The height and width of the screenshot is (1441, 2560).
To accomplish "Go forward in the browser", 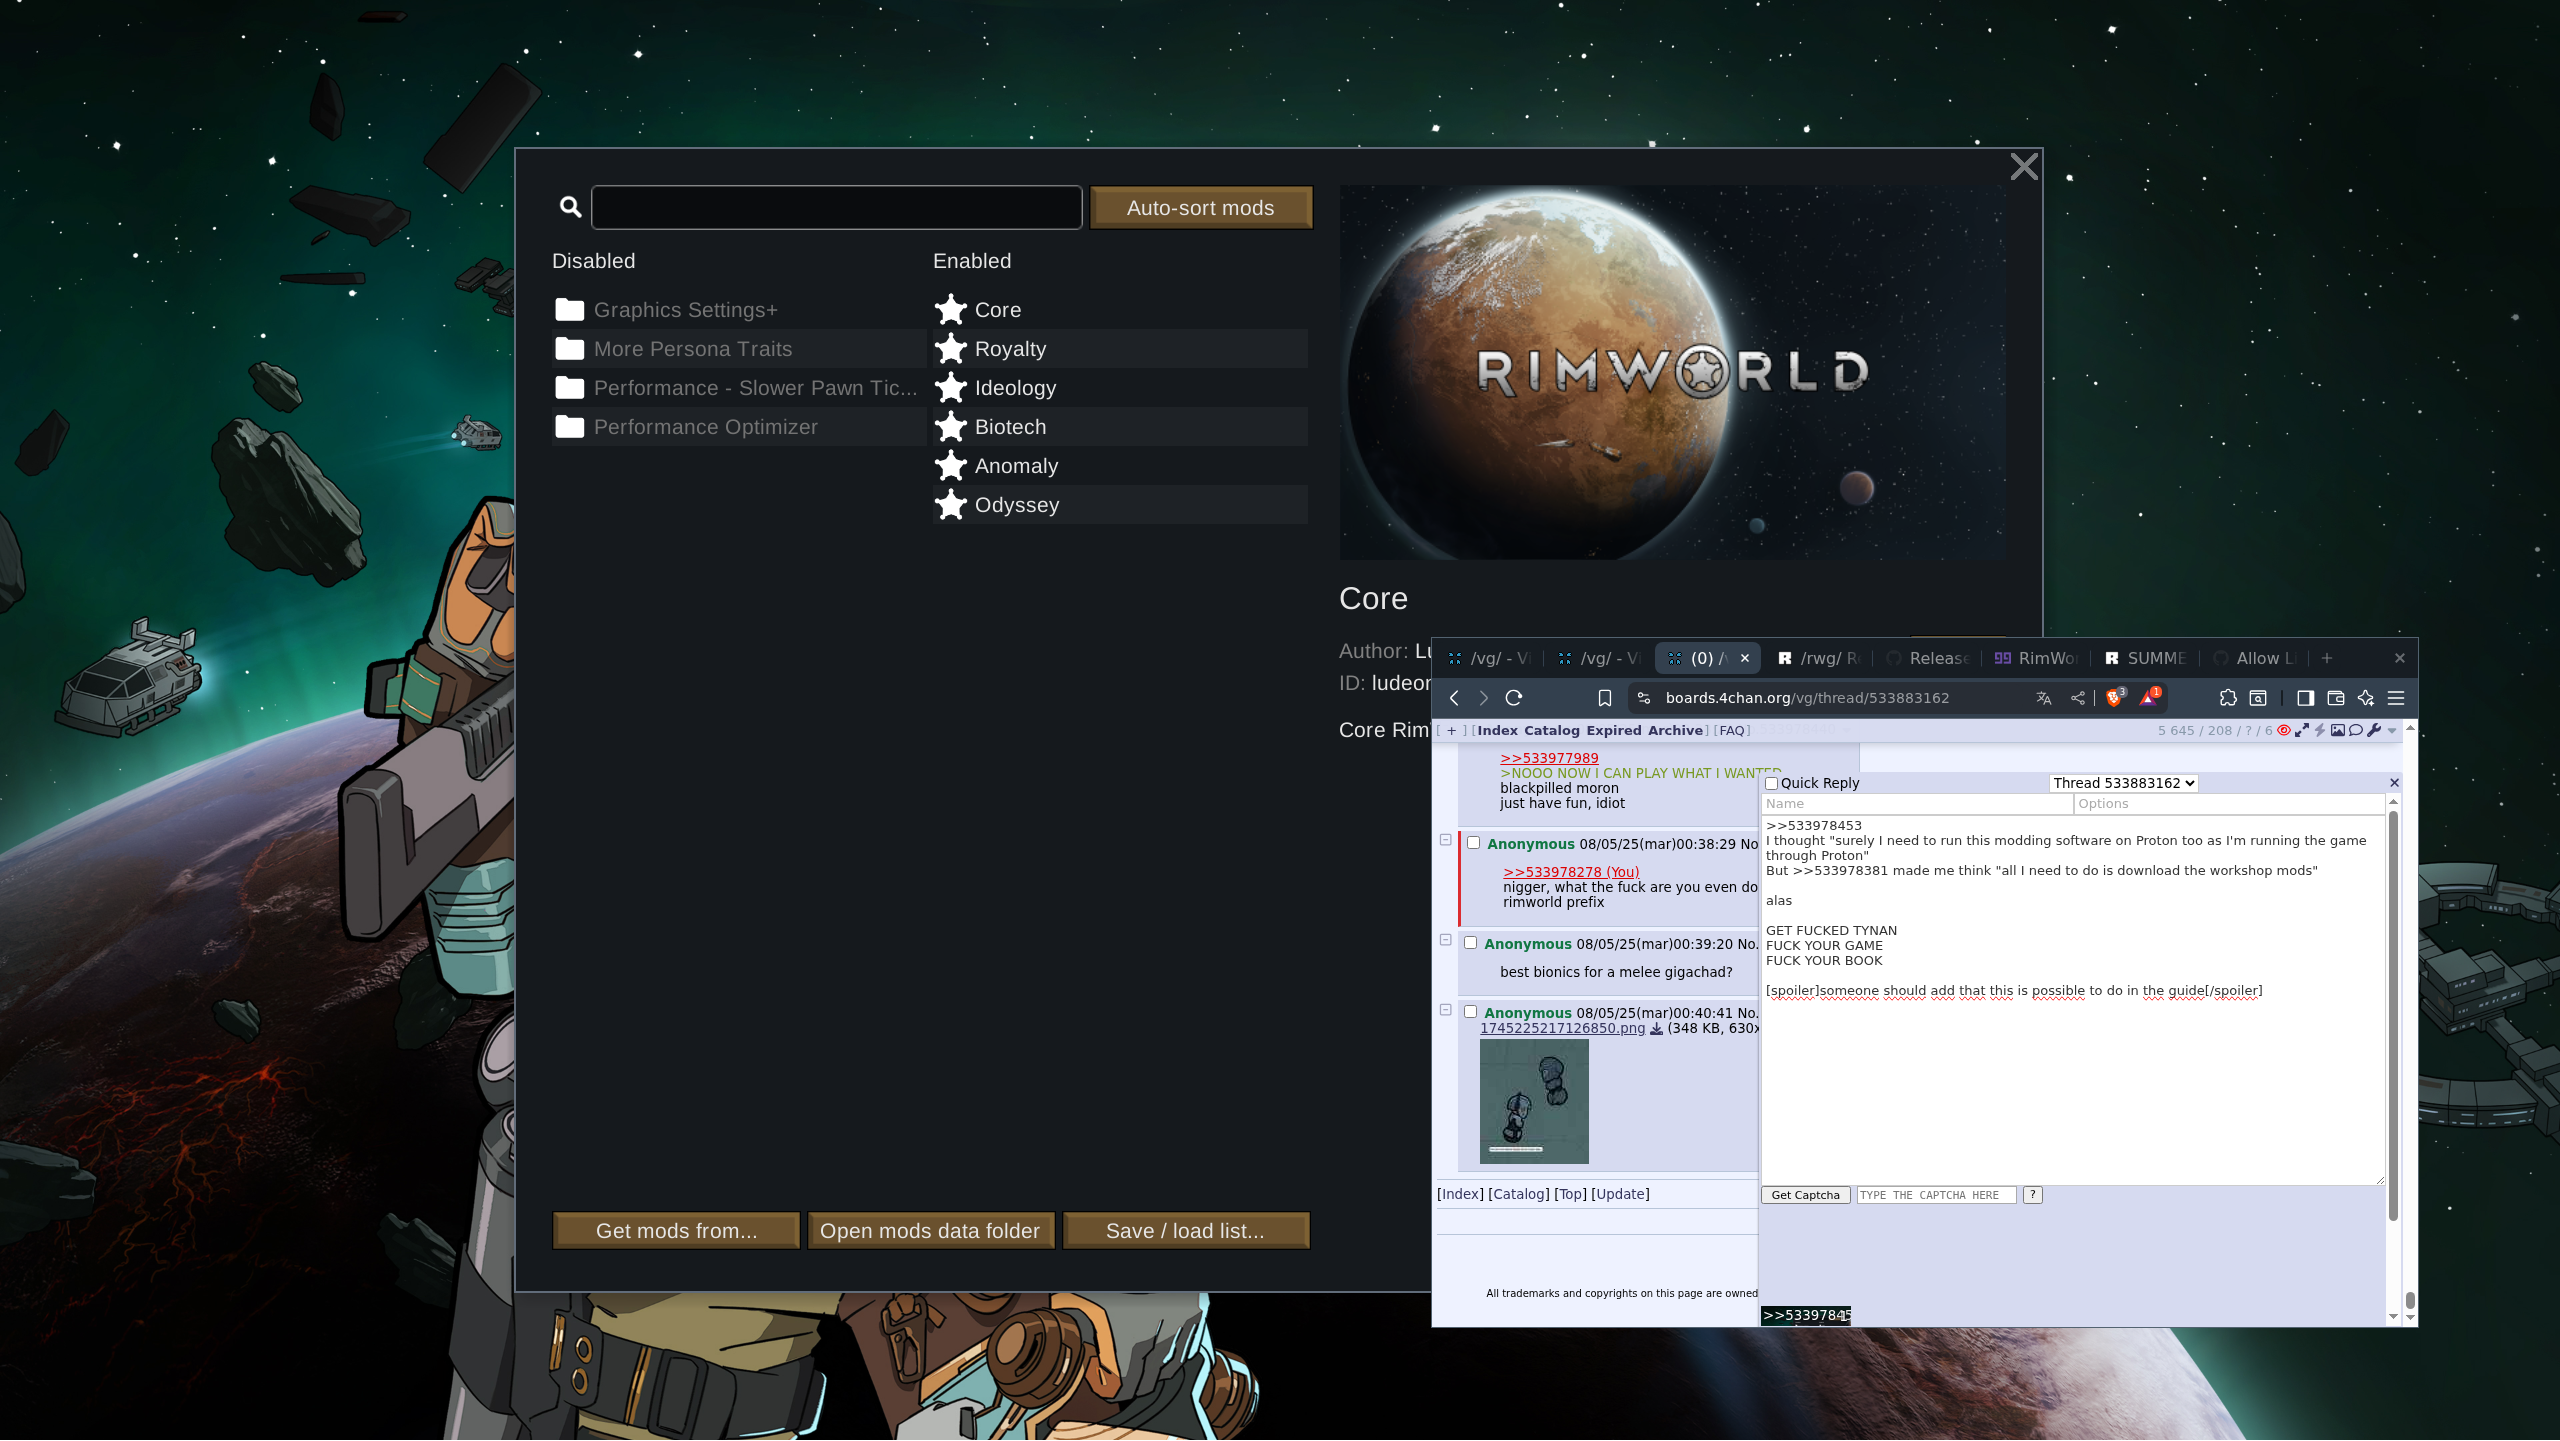I will [1484, 698].
